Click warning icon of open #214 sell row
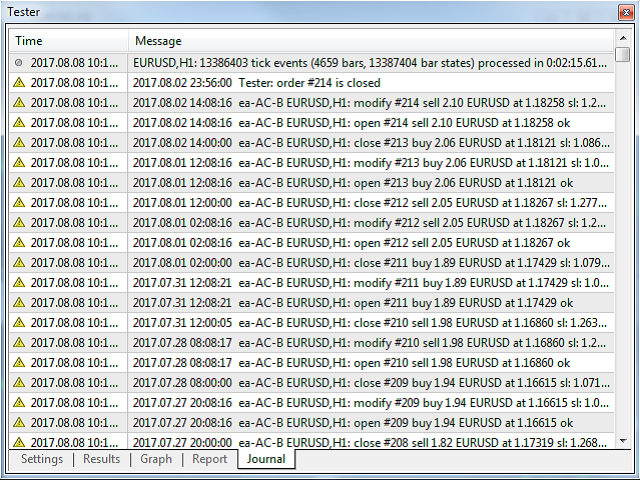Viewport: 640px width, 480px height. click(19, 123)
